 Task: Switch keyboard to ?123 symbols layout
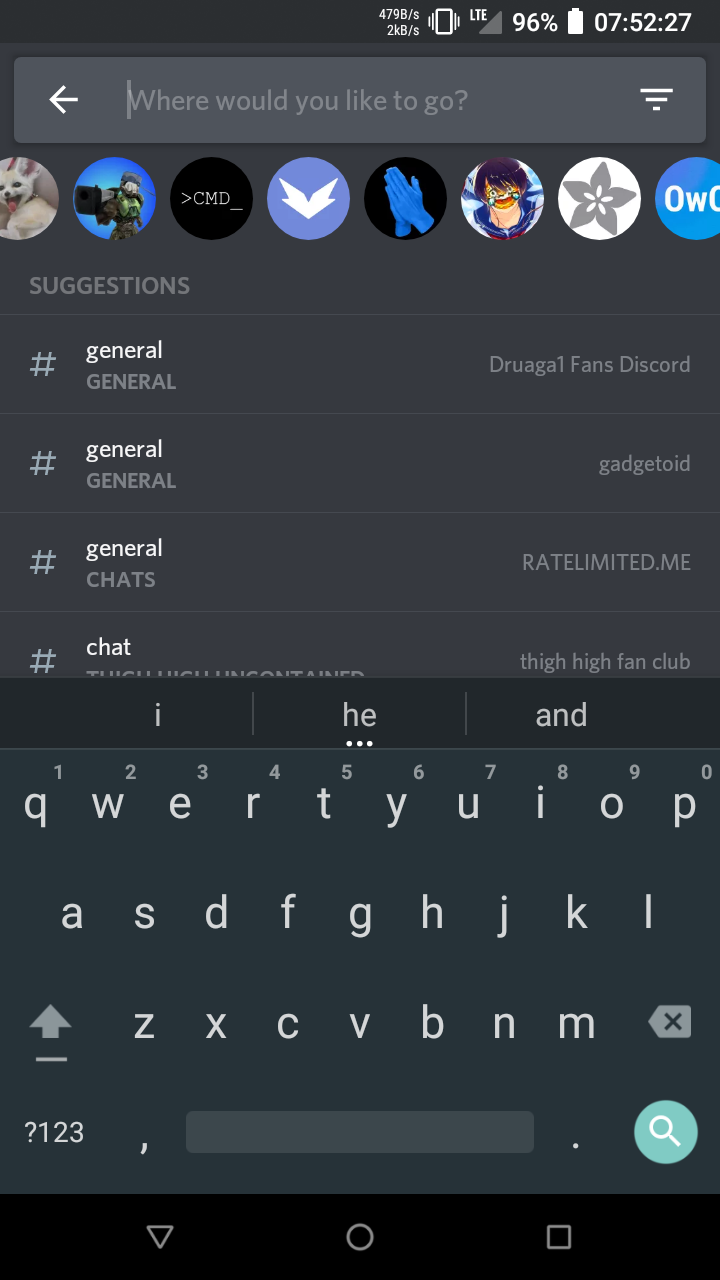tap(54, 1132)
